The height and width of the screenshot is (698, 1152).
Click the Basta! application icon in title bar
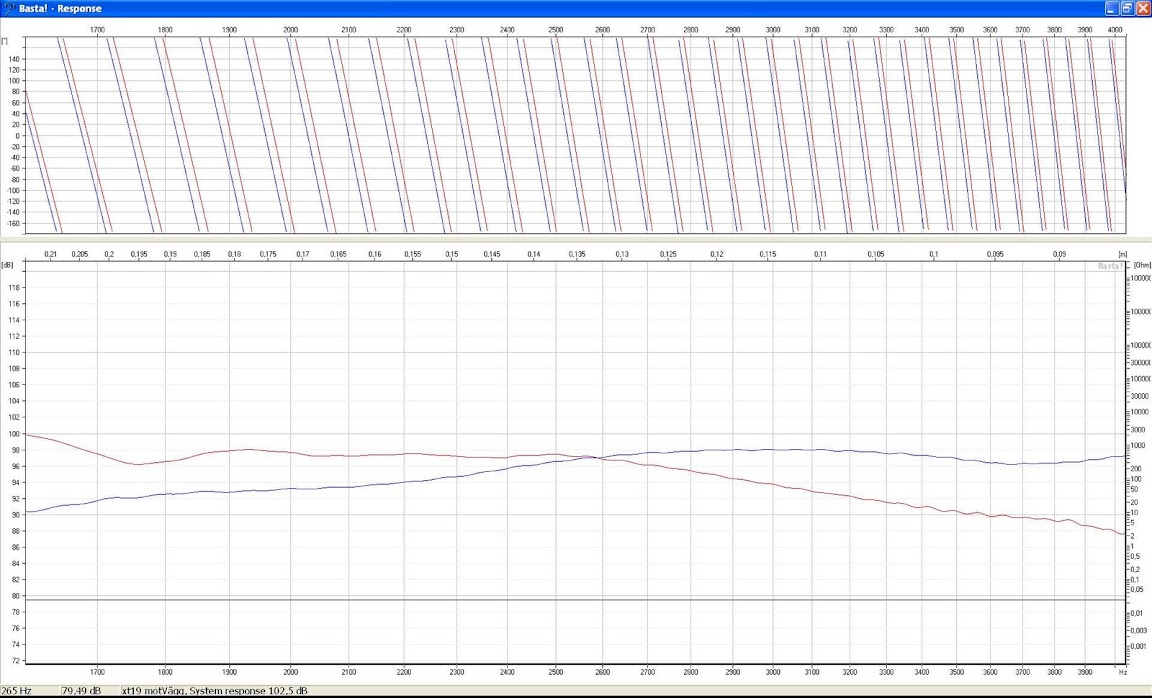tap(9, 8)
